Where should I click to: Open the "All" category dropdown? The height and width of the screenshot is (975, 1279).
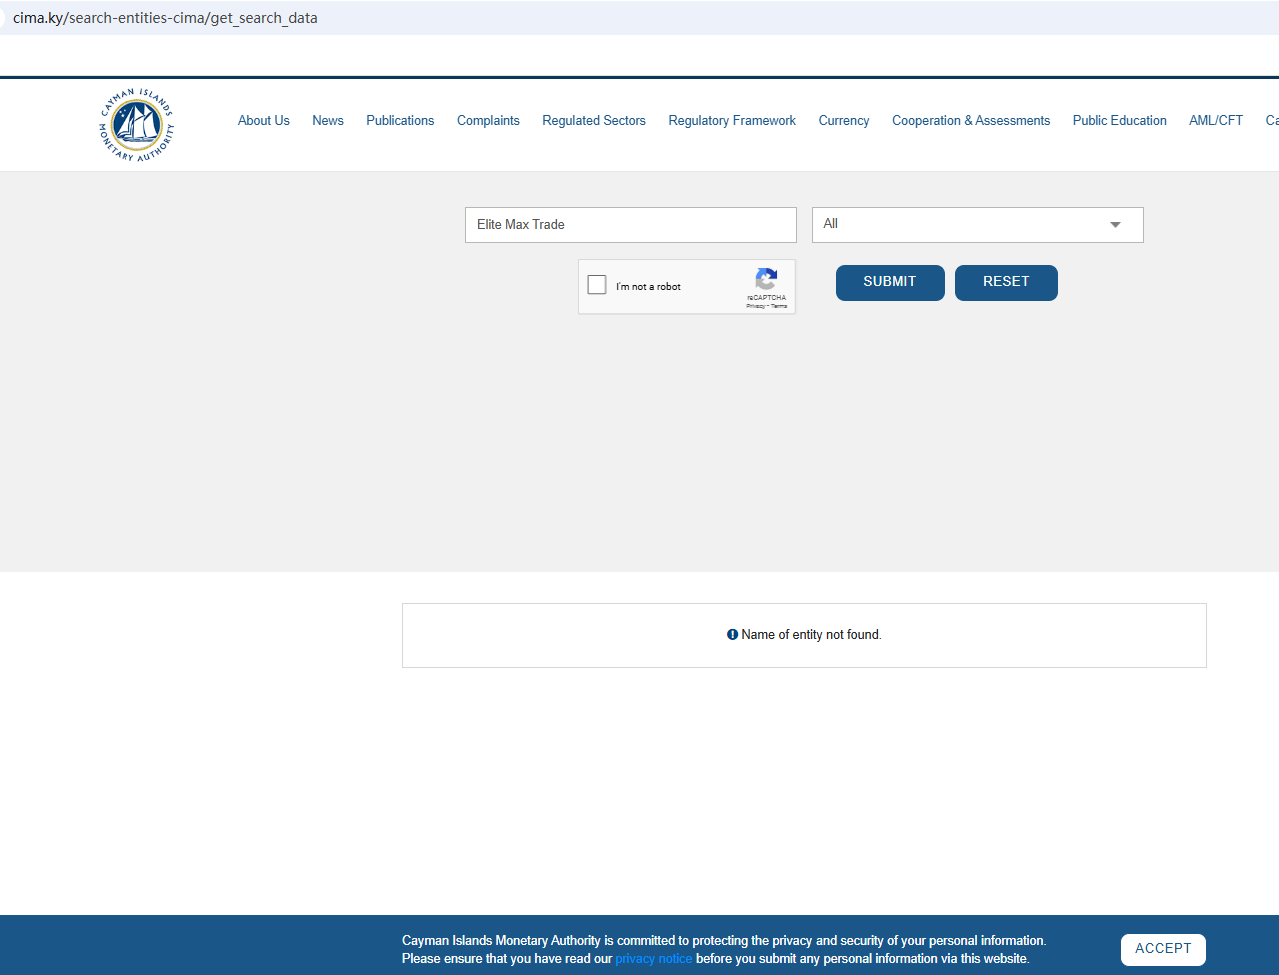[977, 225]
